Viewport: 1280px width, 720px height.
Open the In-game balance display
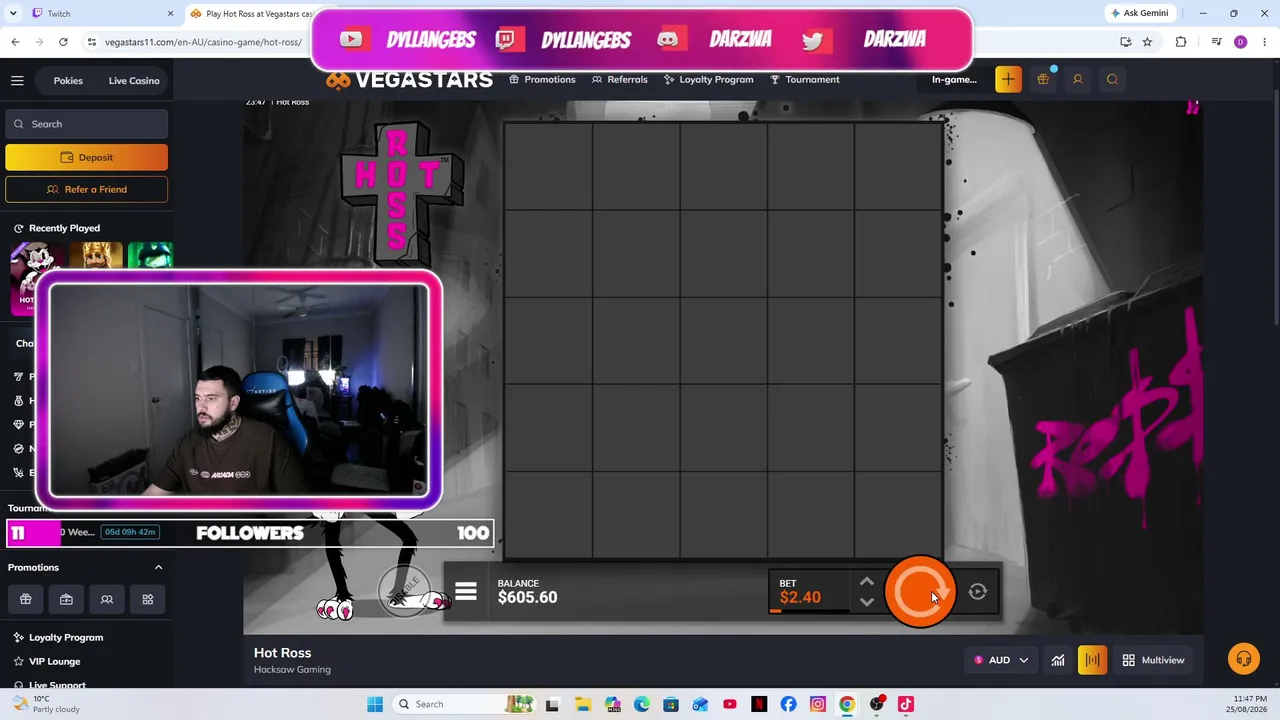[954, 80]
